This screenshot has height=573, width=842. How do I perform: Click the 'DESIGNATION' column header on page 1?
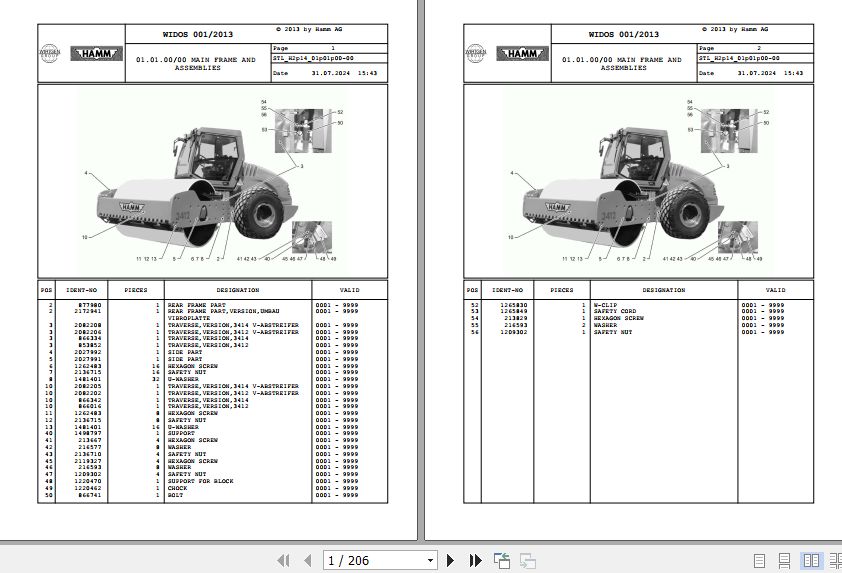(x=238, y=290)
